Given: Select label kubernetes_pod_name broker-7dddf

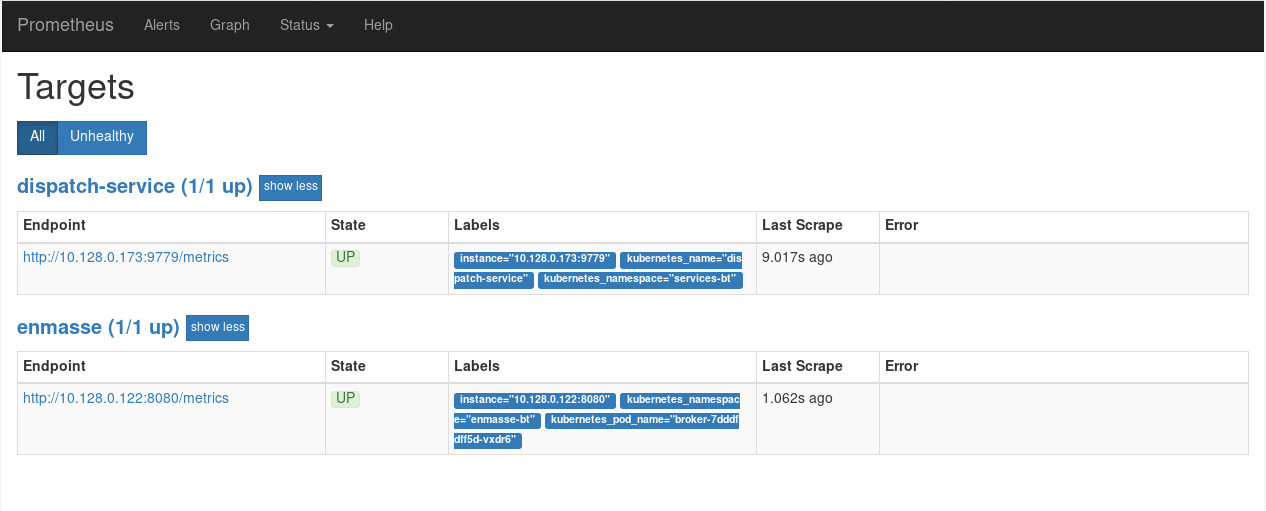Looking at the screenshot, I should click(x=642, y=420).
